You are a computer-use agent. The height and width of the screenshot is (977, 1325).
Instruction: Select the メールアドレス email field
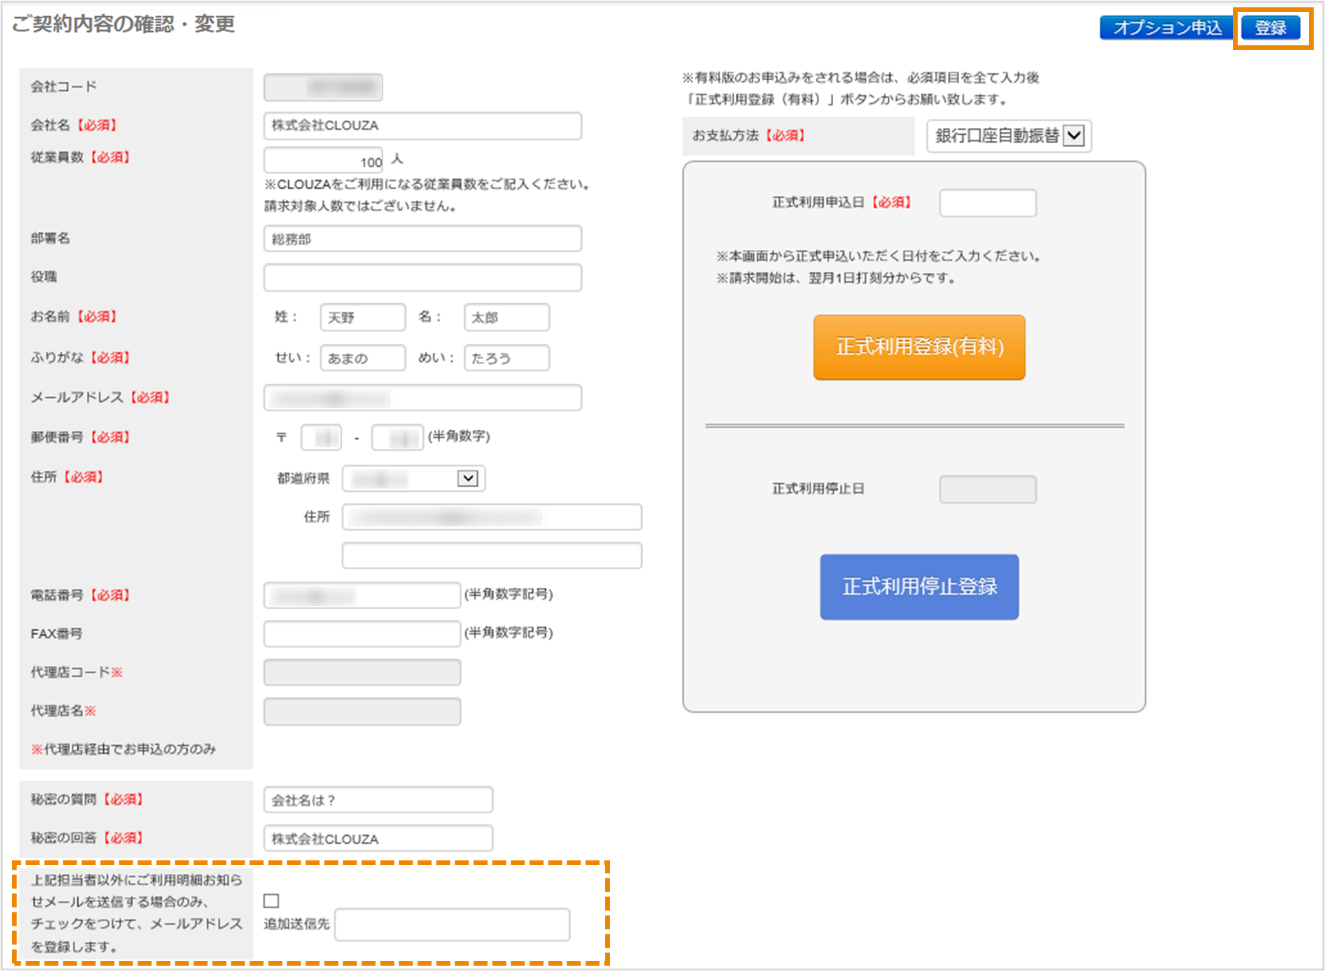pyautogui.click(x=422, y=397)
